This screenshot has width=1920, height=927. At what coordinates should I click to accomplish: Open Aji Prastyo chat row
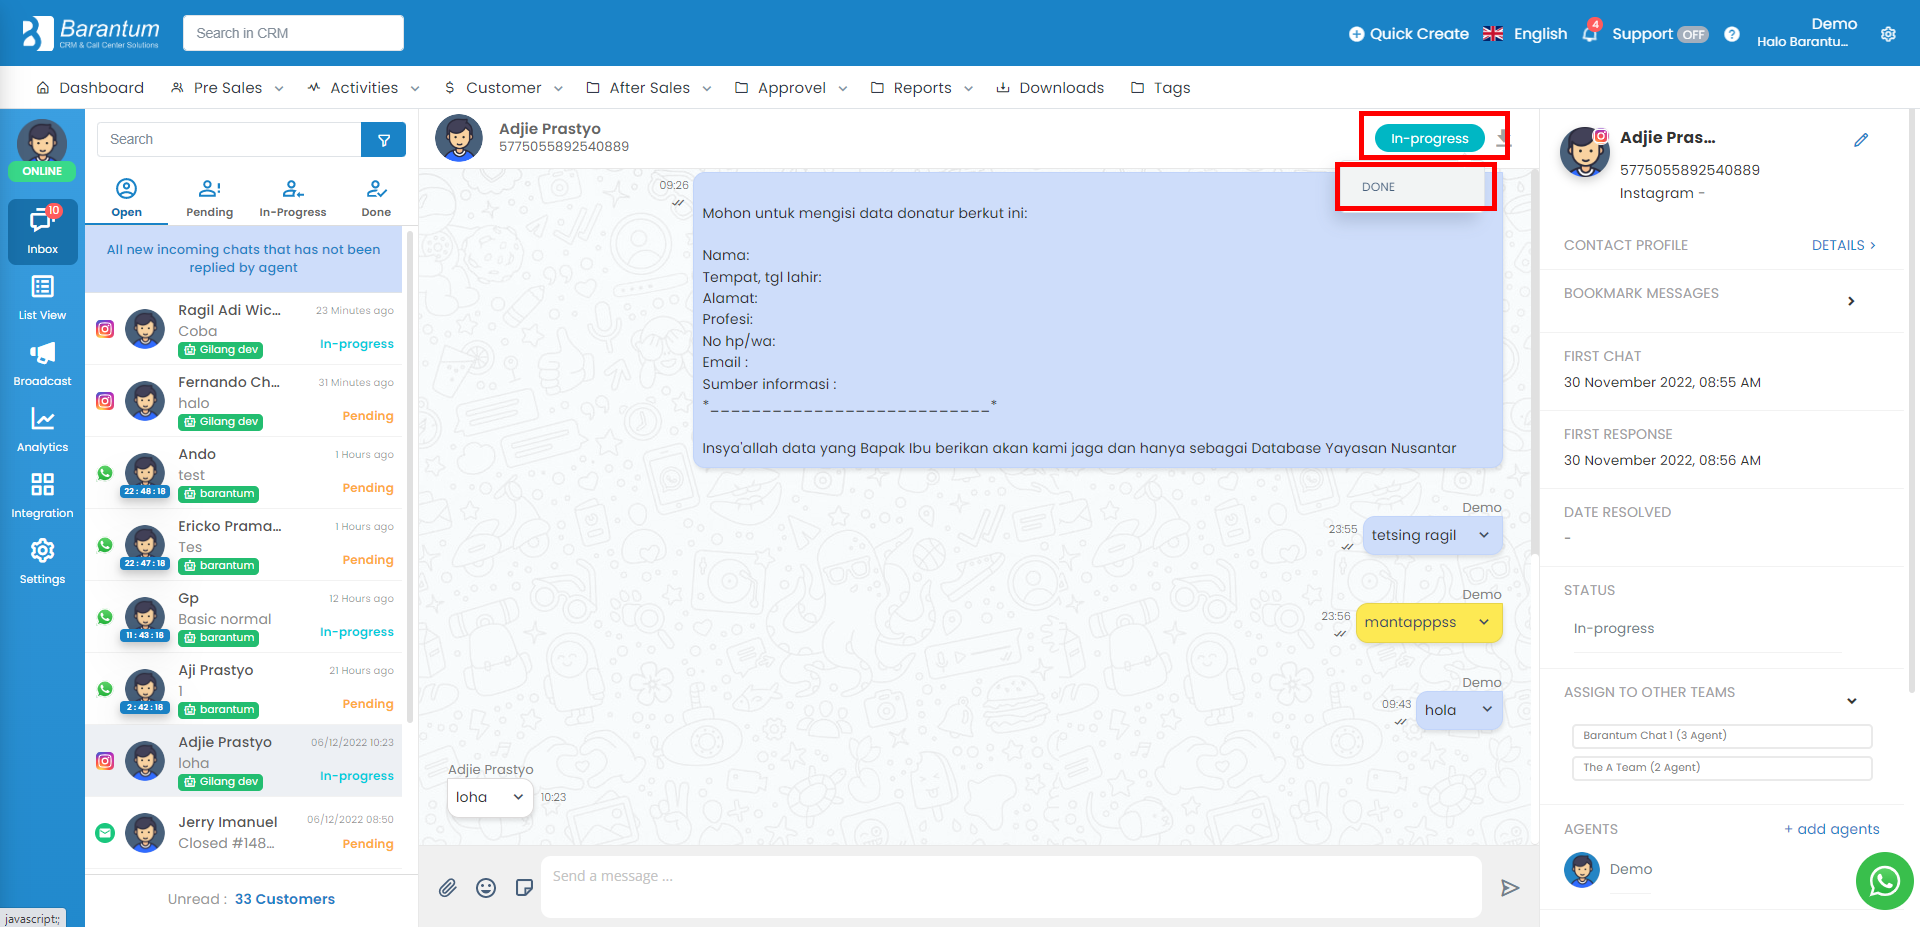(x=243, y=689)
